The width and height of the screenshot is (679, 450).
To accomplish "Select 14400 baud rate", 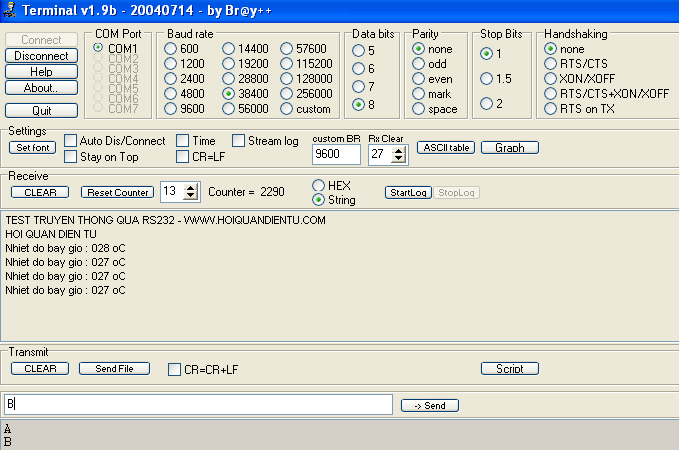I will pos(229,49).
